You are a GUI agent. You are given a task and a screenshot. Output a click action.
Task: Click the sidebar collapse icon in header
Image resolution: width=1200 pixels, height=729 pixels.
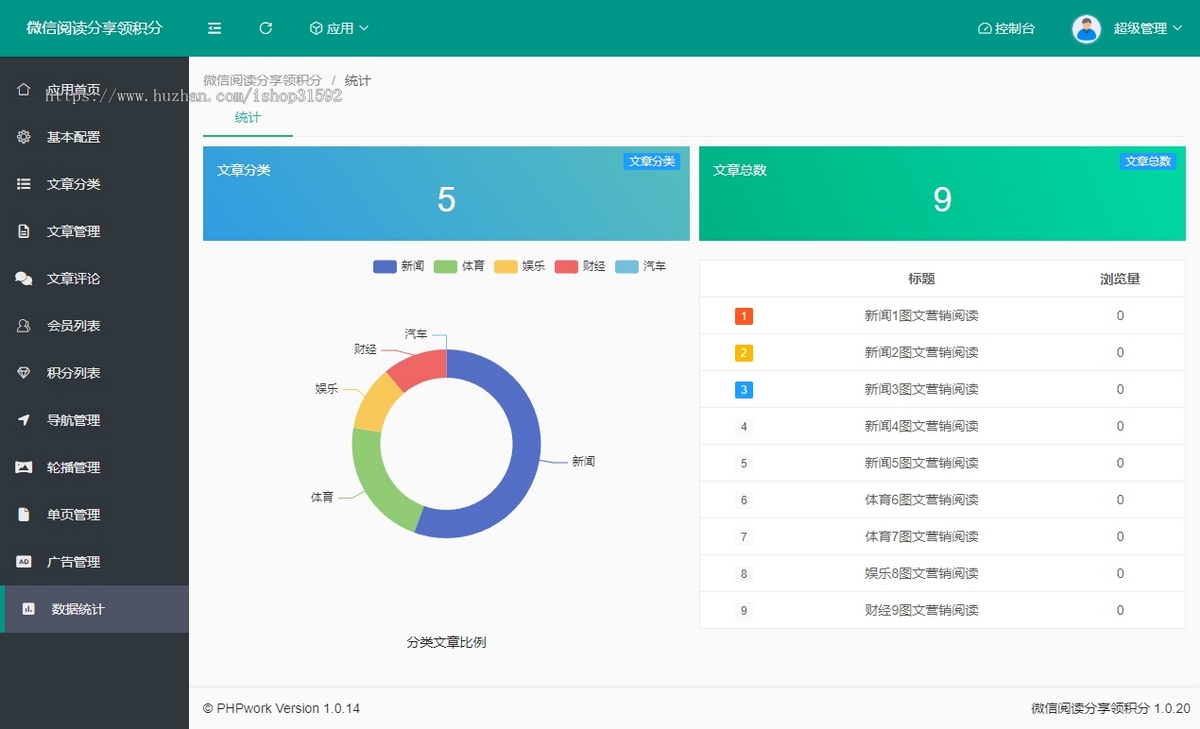click(214, 28)
